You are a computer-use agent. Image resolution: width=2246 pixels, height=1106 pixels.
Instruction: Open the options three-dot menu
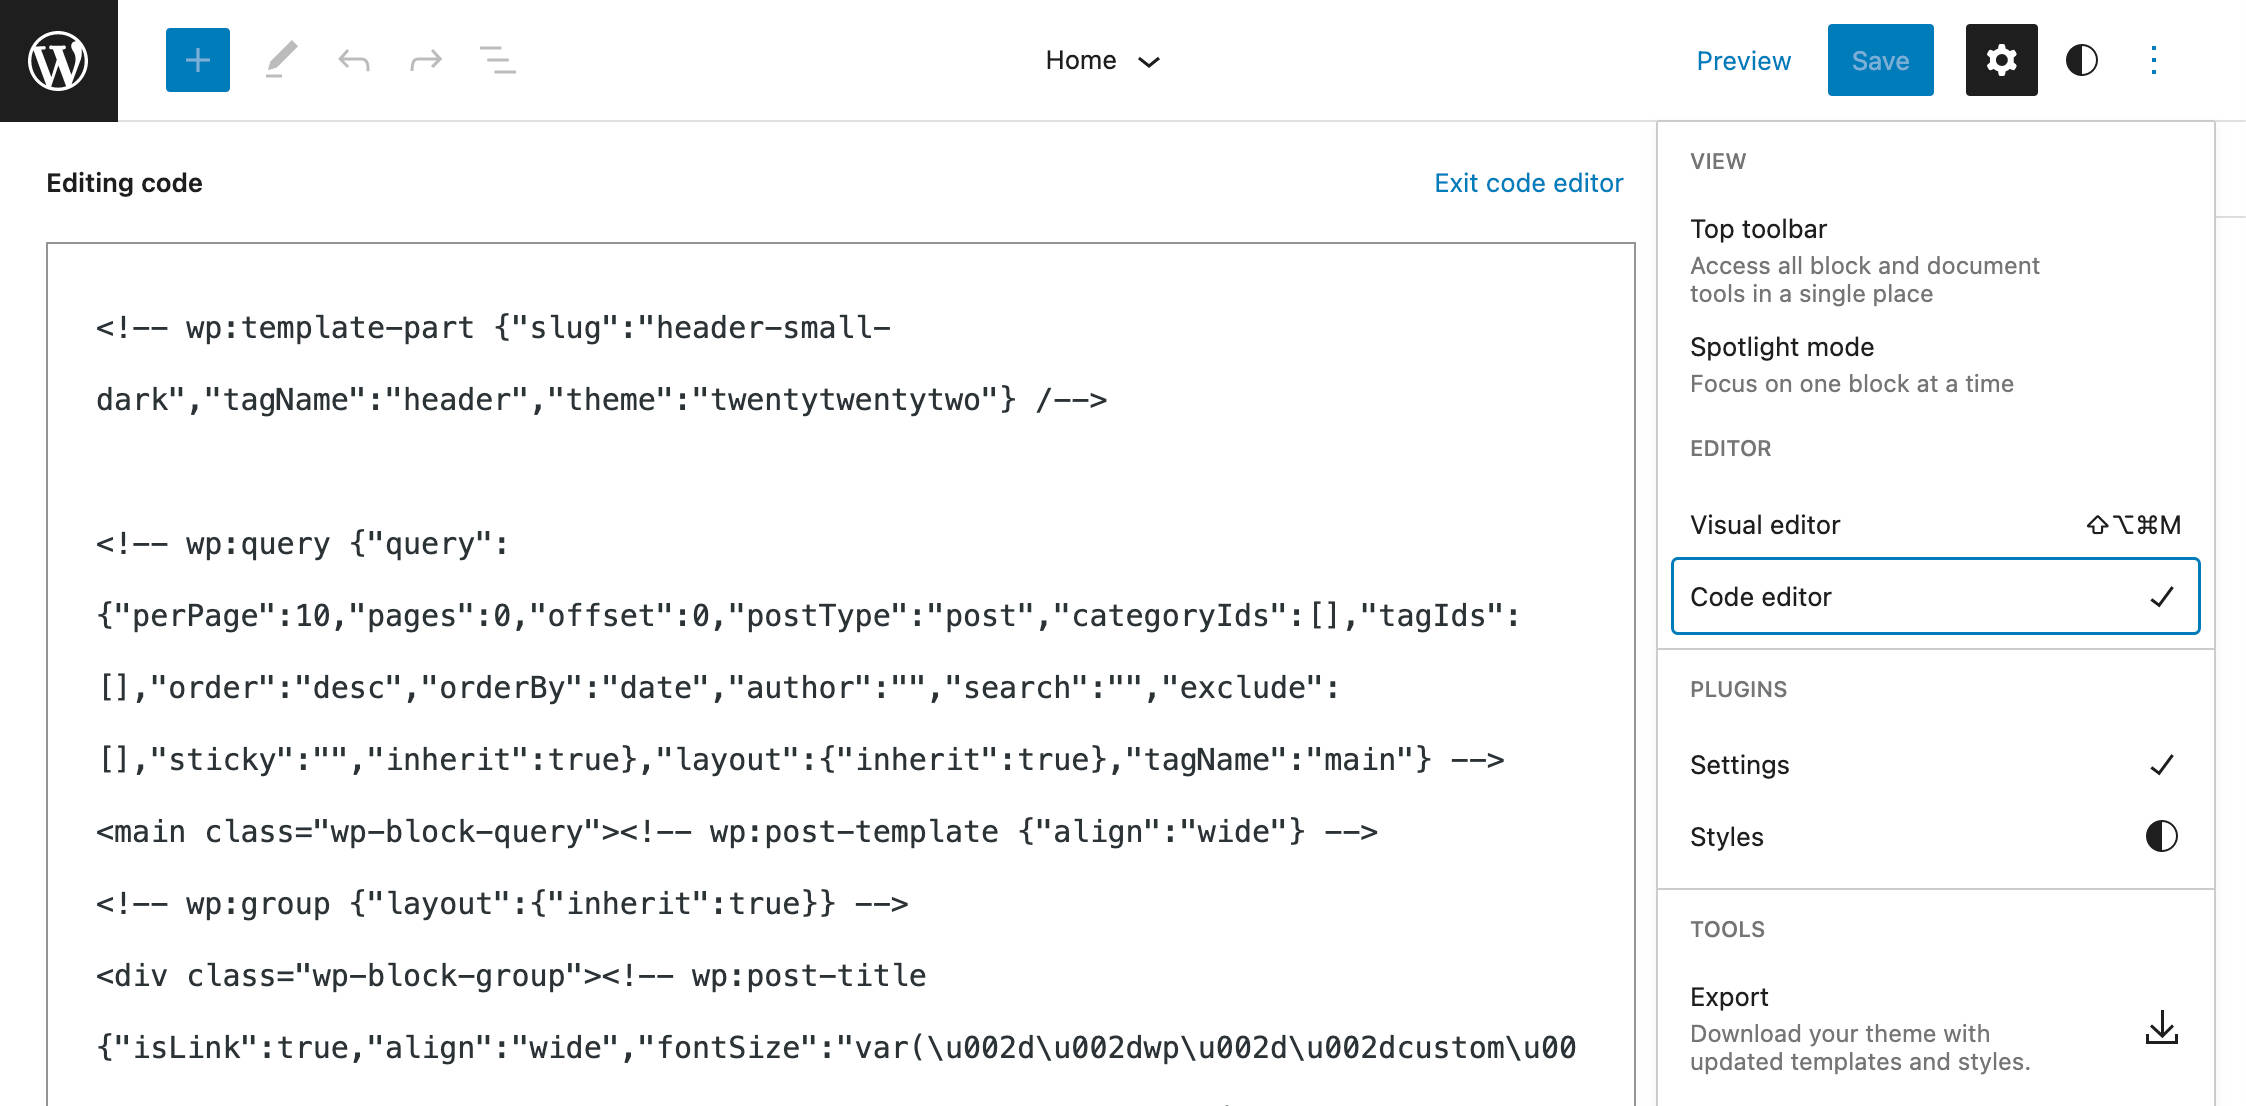[2153, 60]
